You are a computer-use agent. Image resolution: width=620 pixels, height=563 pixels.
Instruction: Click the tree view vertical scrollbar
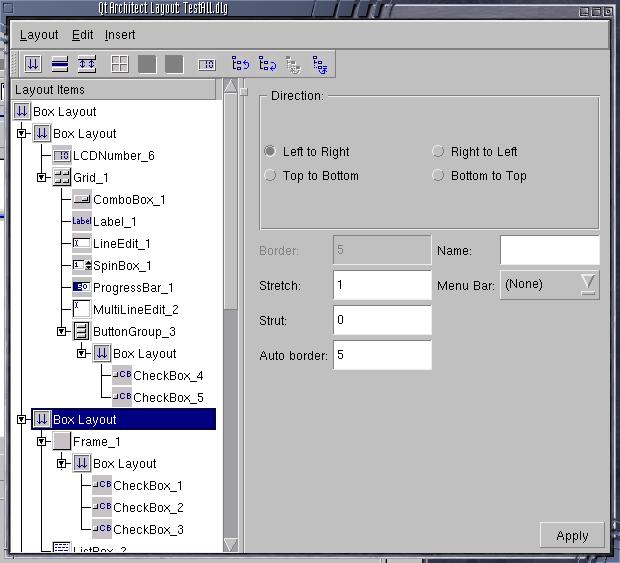click(x=231, y=300)
